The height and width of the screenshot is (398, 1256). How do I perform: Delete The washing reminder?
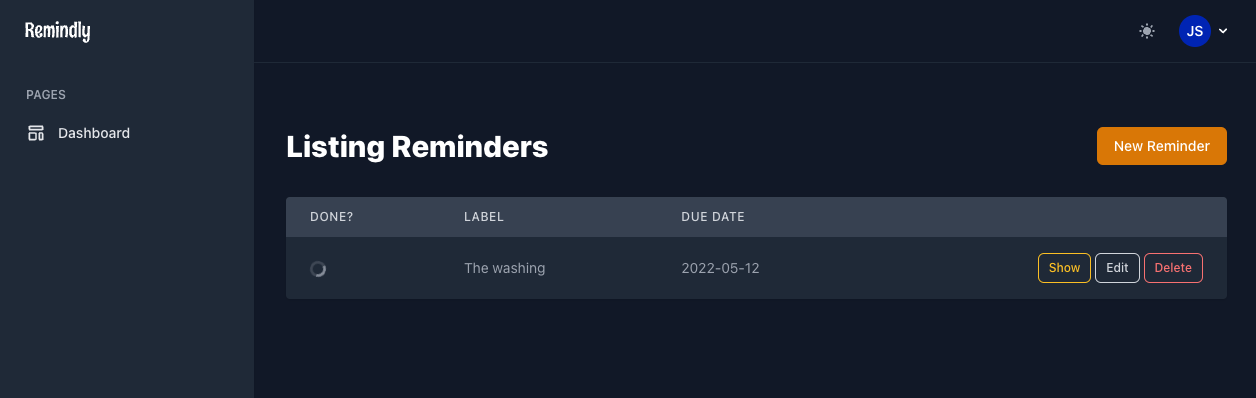pyautogui.click(x=1173, y=268)
